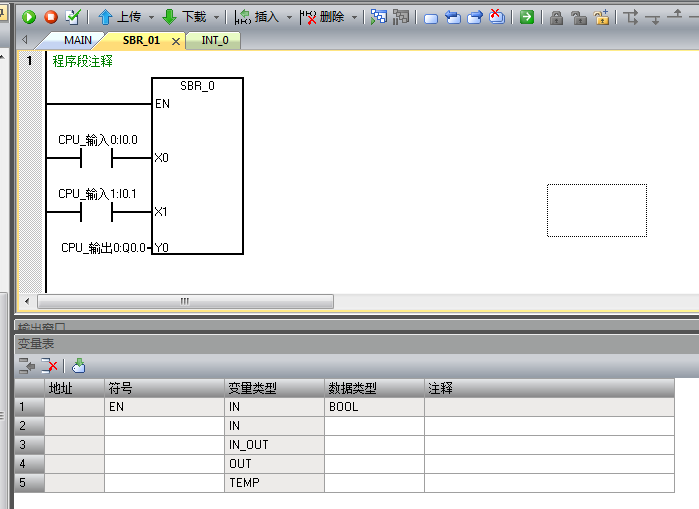Click the symbol cell in row 2
The width and height of the screenshot is (699, 509).
164,426
